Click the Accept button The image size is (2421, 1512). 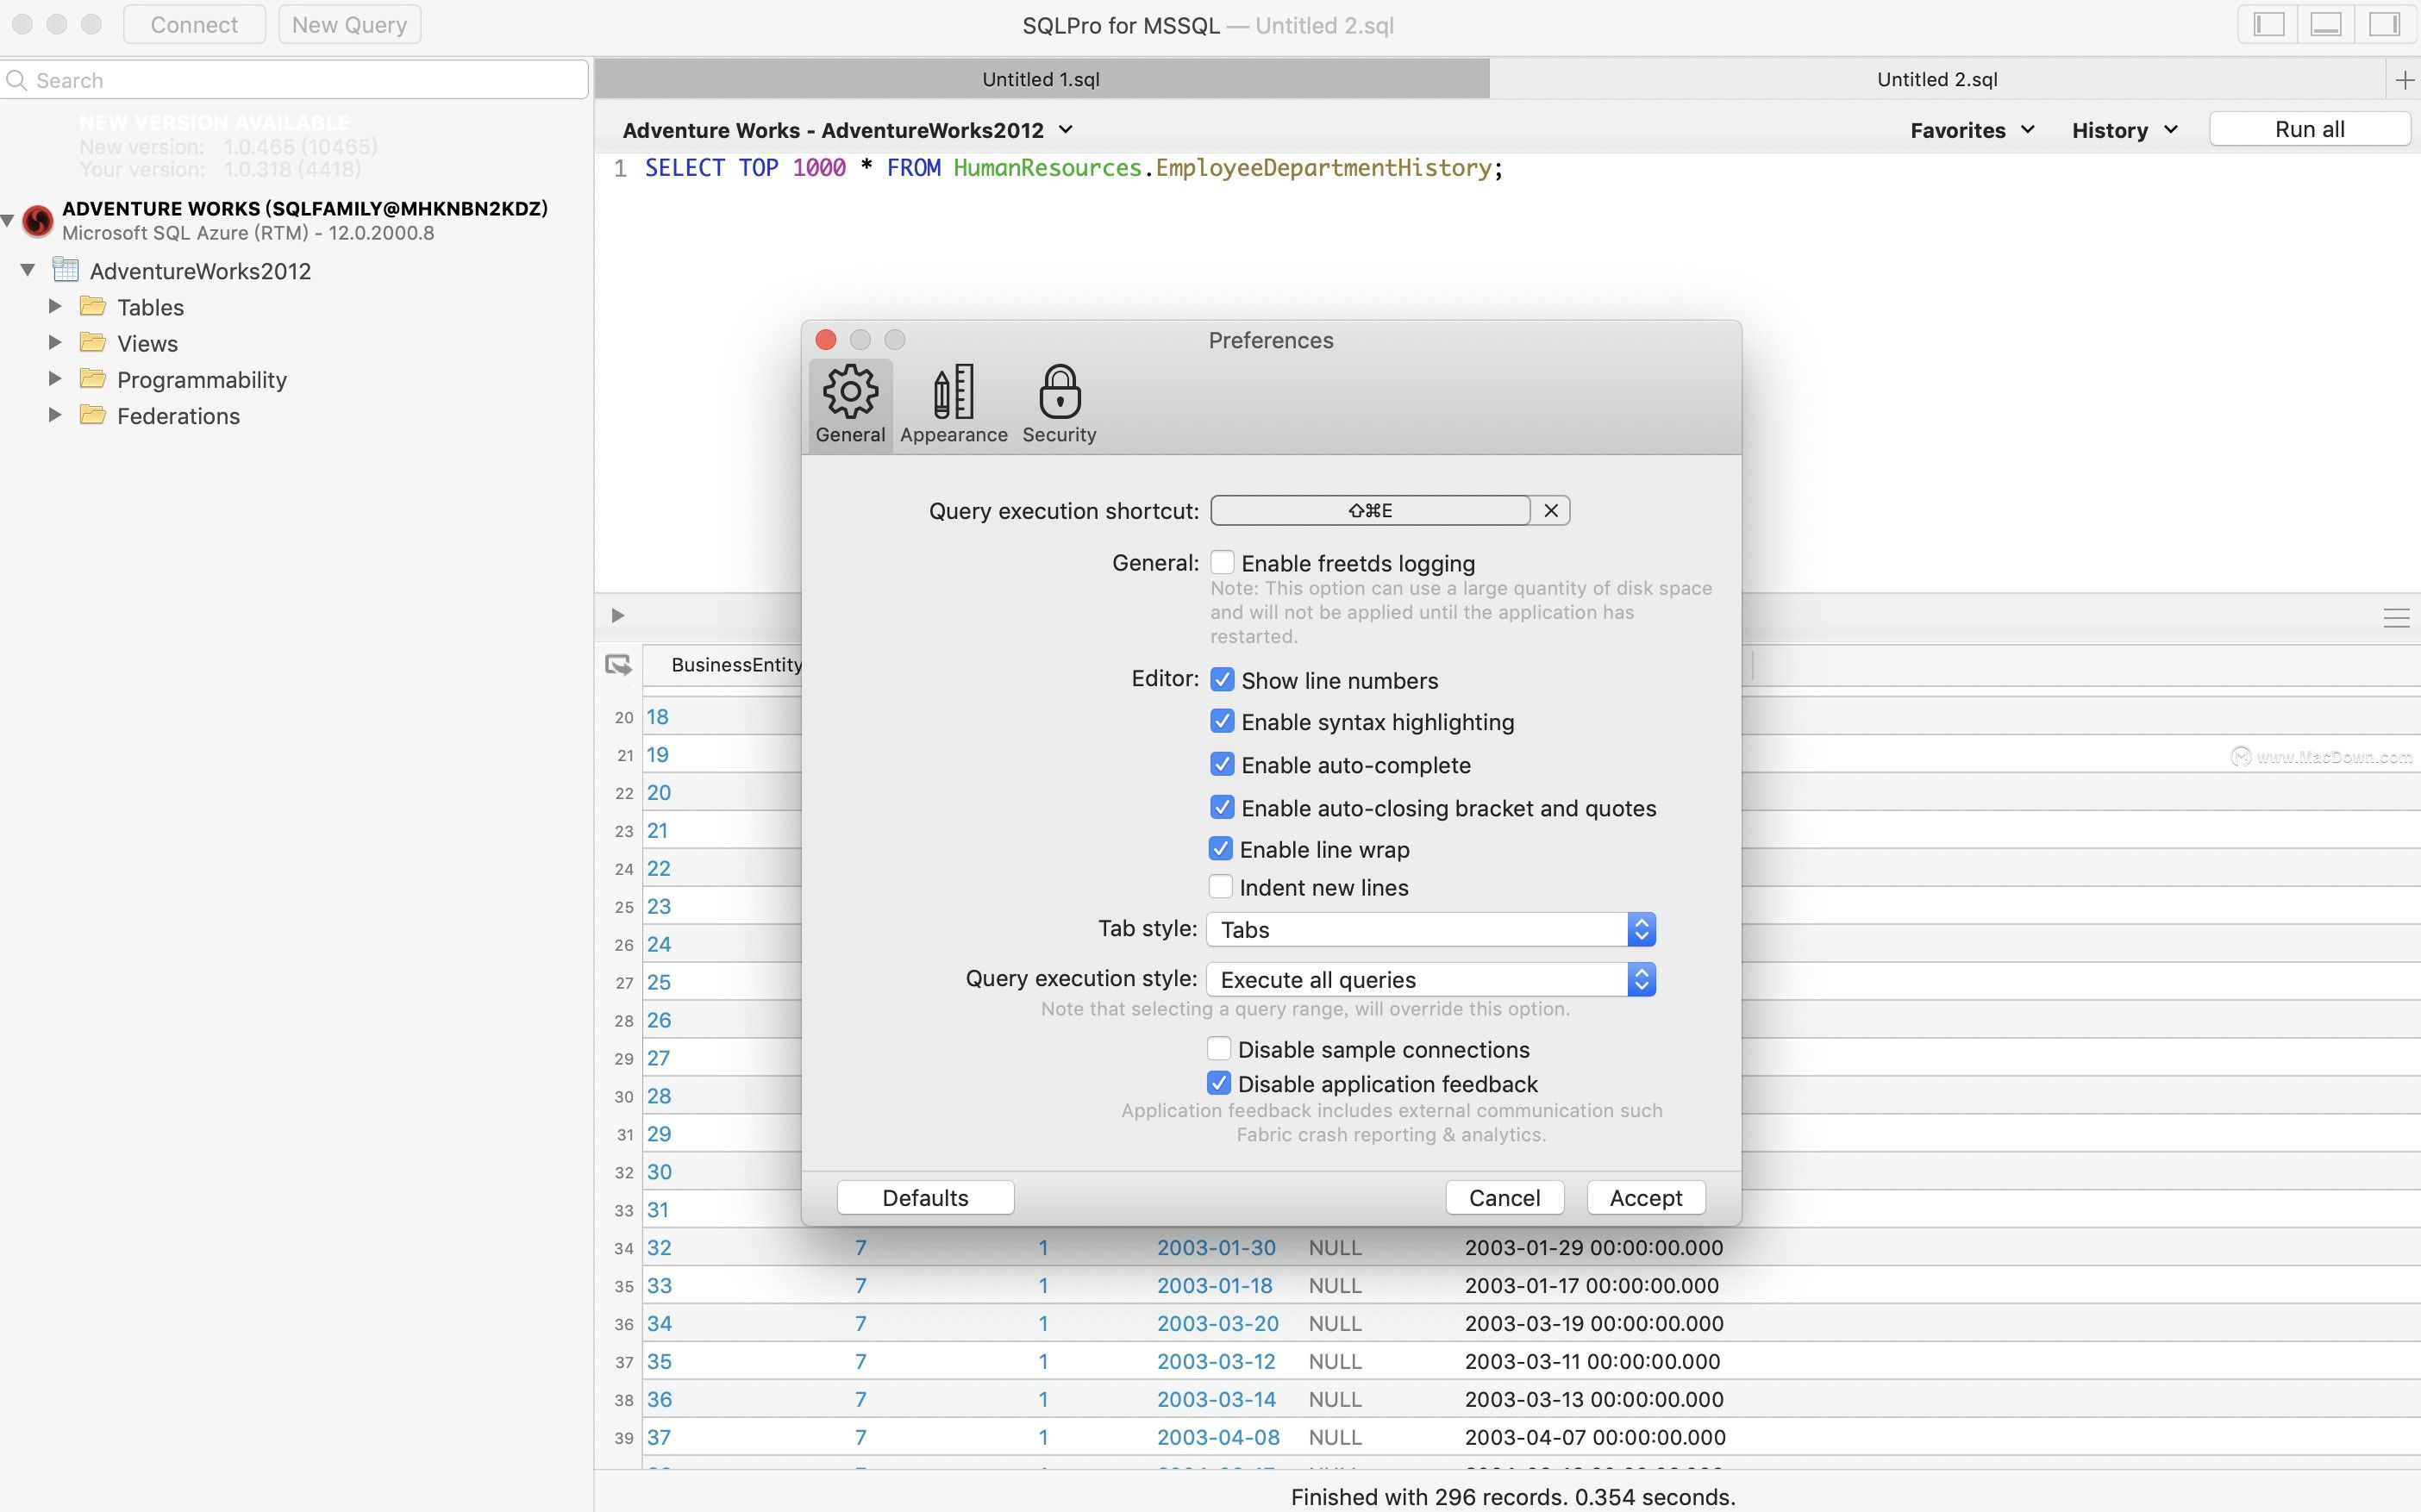[x=1646, y=1197]
